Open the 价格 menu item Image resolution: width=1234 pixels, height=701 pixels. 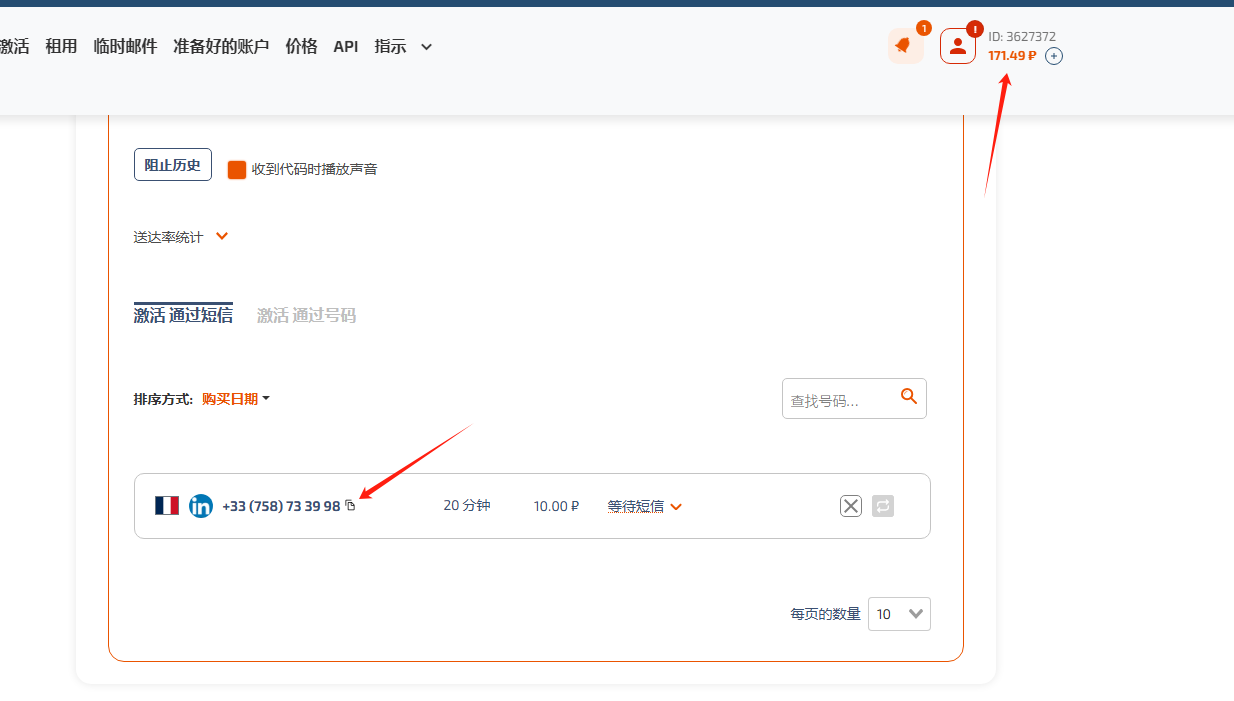pos(301,46)
